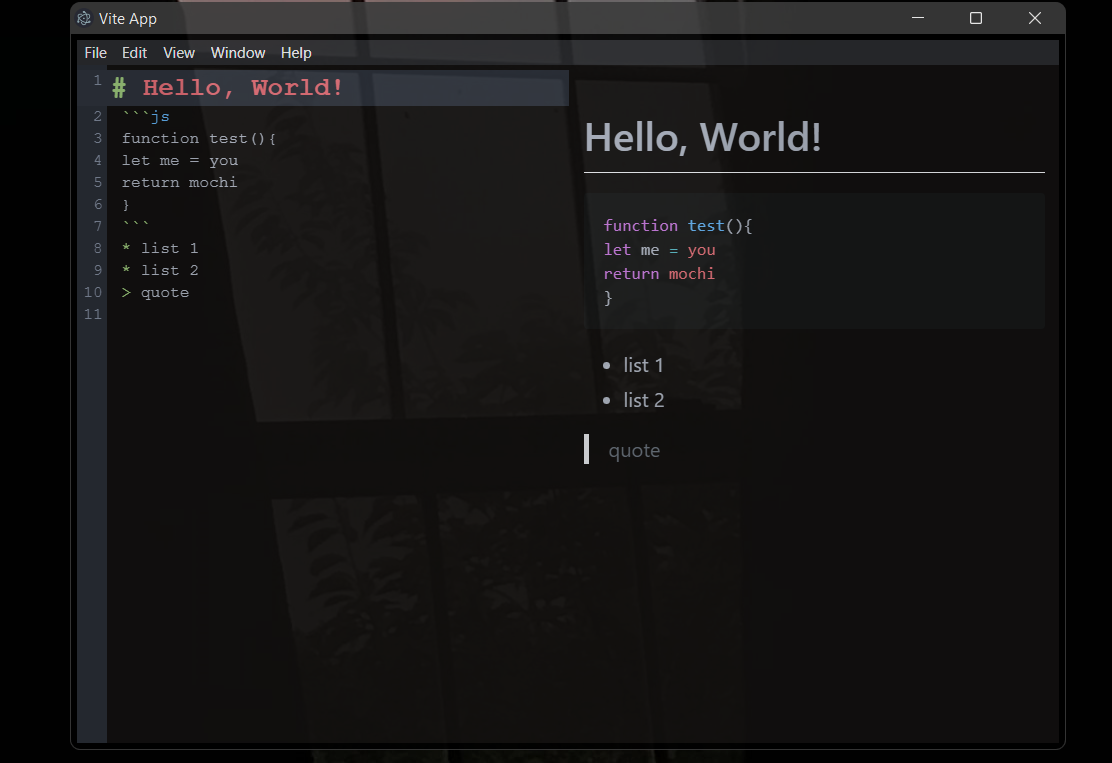The height and width of the screenshot is (763, 1112).
Task: Click the "> quote" line in editor
Action: click(x=156, y=292)
